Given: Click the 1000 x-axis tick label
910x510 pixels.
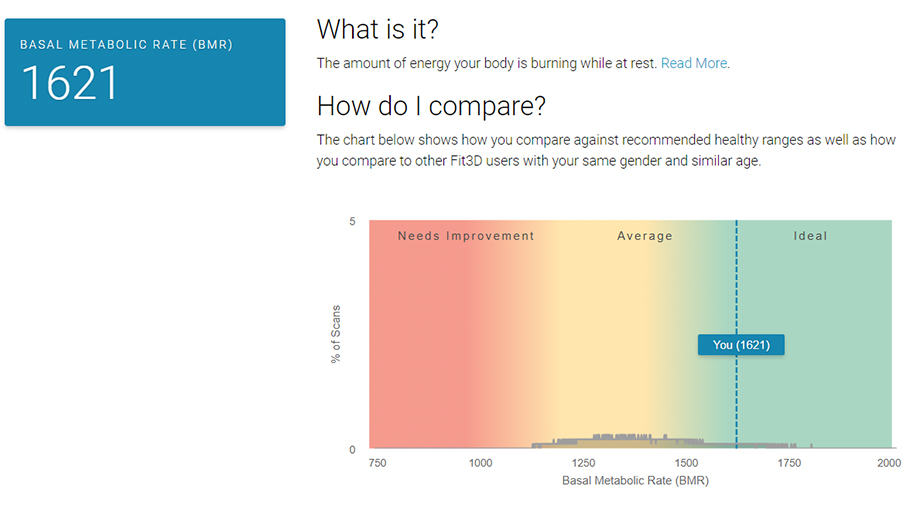Looking at the screenshot, I should pos(480,463).
